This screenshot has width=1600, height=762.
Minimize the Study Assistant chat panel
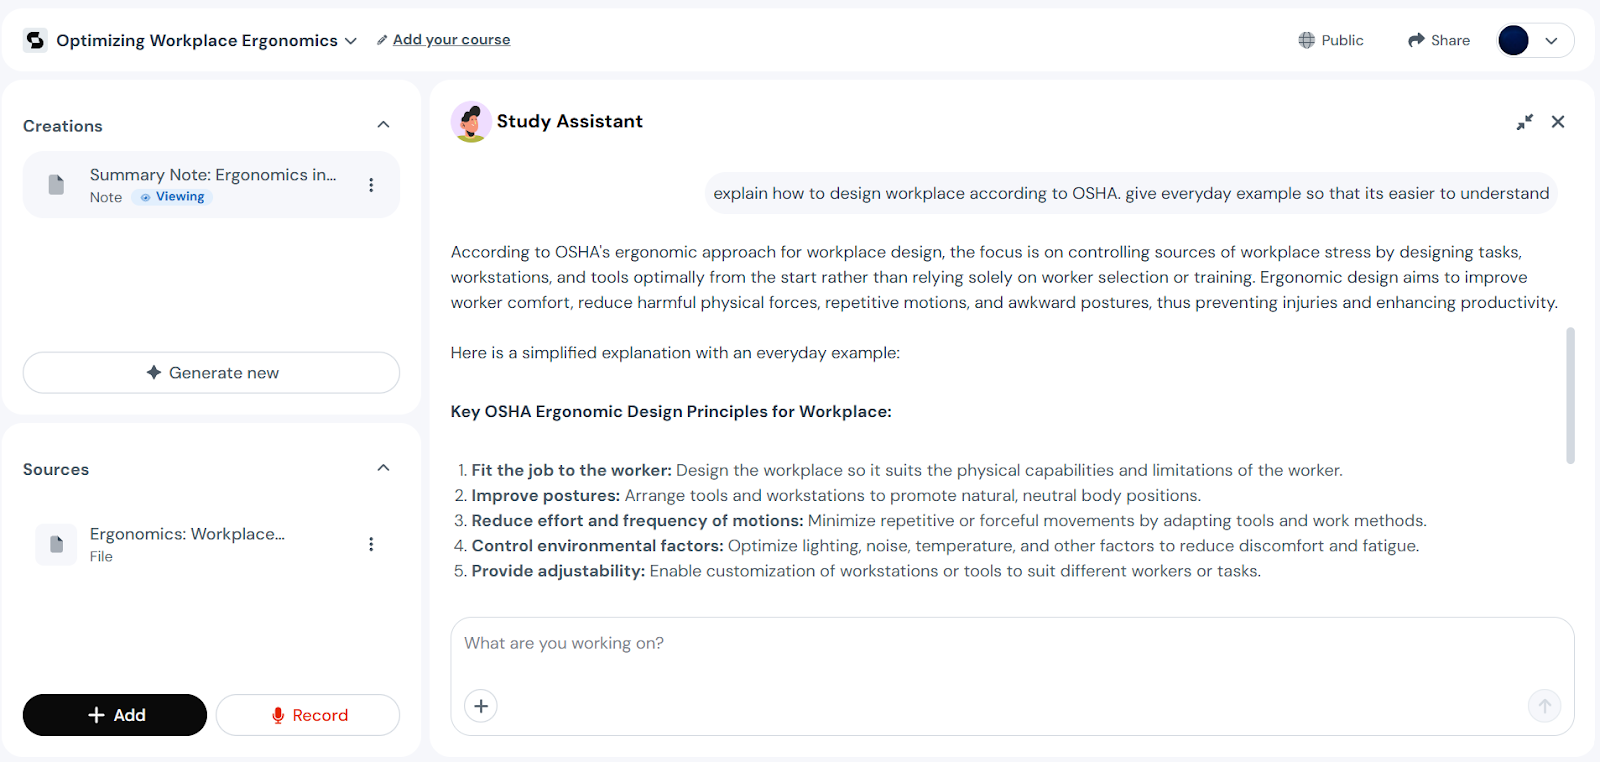click(1524, 122)
